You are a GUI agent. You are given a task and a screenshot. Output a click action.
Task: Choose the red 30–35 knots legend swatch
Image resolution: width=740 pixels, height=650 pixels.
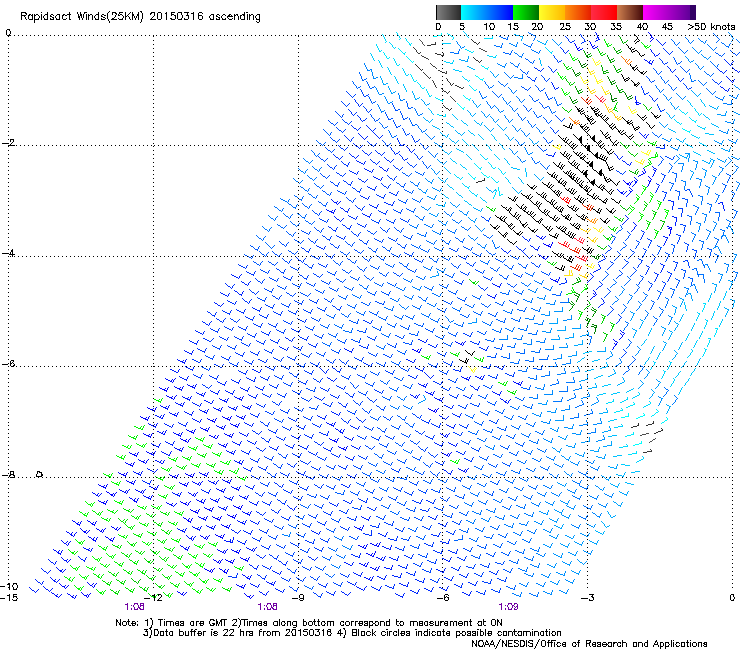tap(604, 12)
